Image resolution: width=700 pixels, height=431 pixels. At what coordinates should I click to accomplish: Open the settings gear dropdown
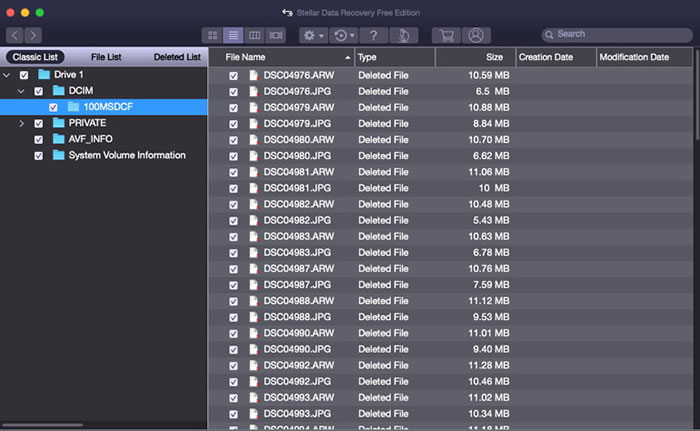(x=313, y=35)
